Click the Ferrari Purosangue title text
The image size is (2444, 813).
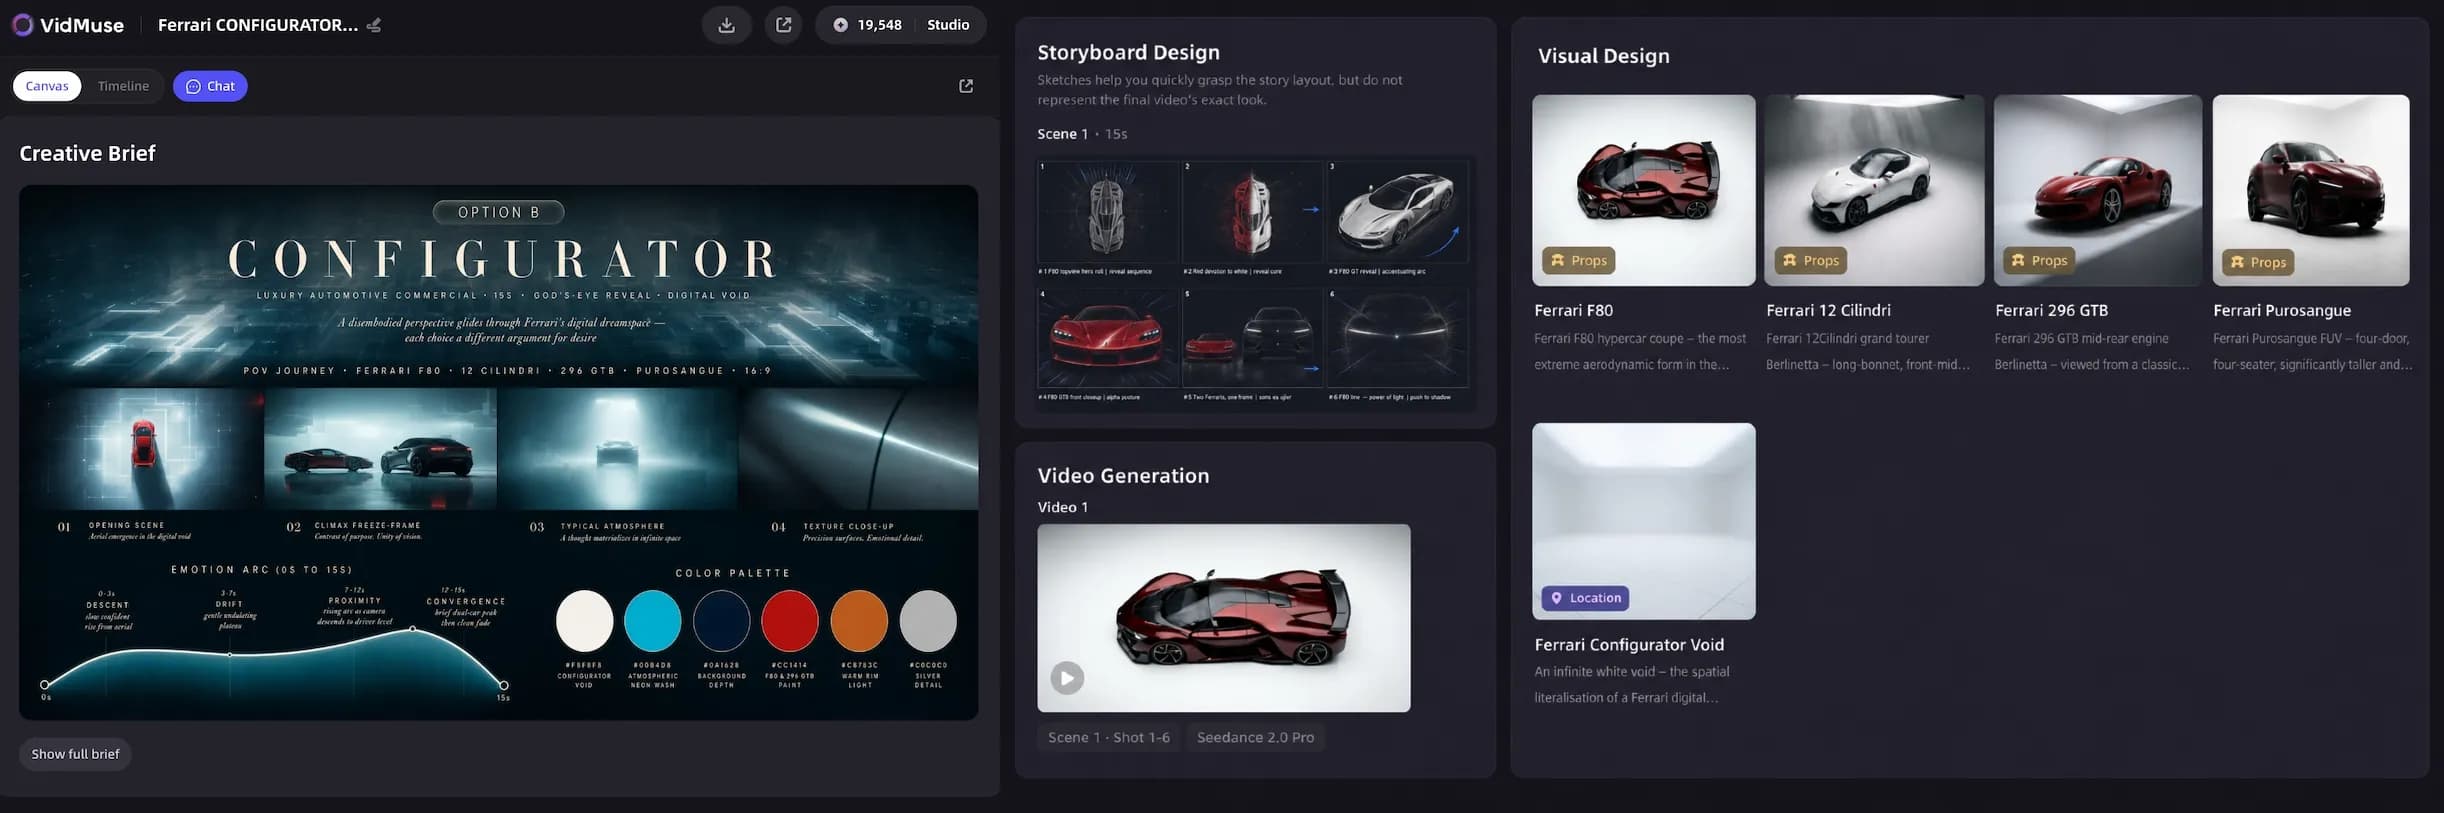[x=2282, y=310]
